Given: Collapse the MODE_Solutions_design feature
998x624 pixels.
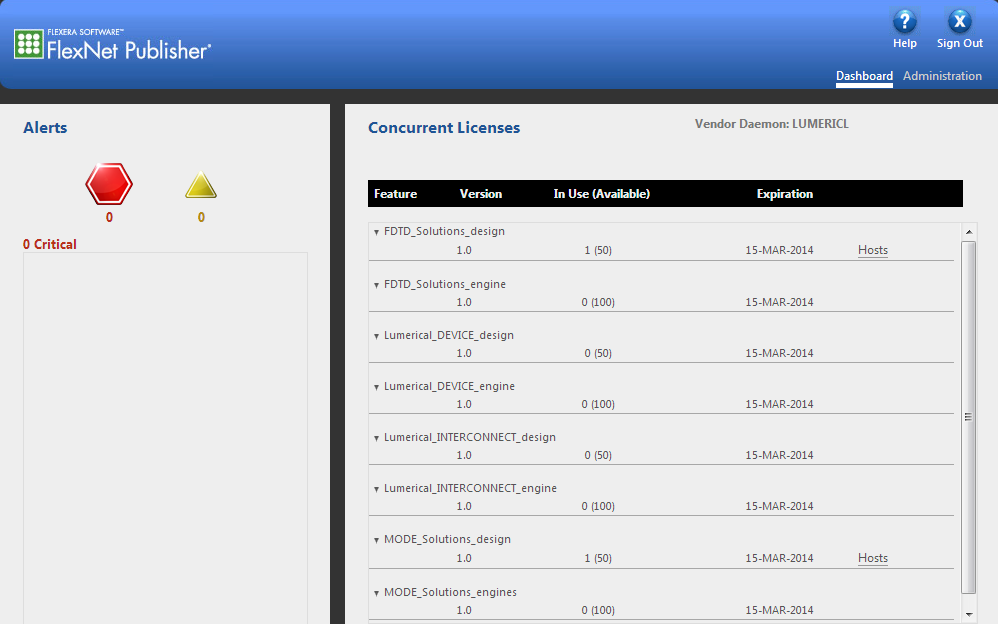Looking at the screenshot, I should [x=376, y=540].
